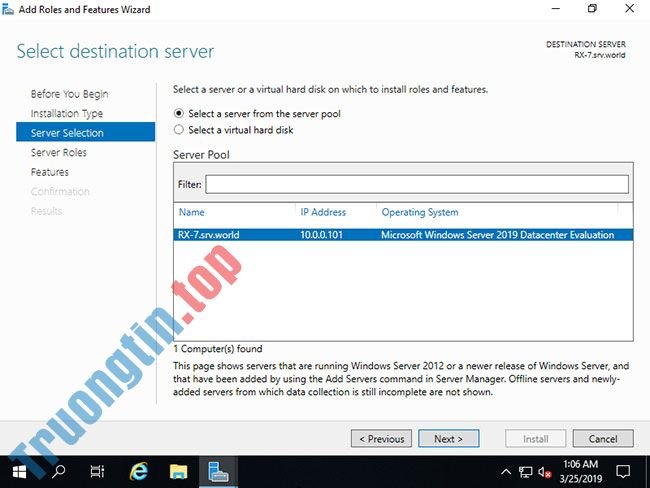The height and width of the screenshot is (488, 650).
Task: Open the Server Selection step
Action: (85, 133)
